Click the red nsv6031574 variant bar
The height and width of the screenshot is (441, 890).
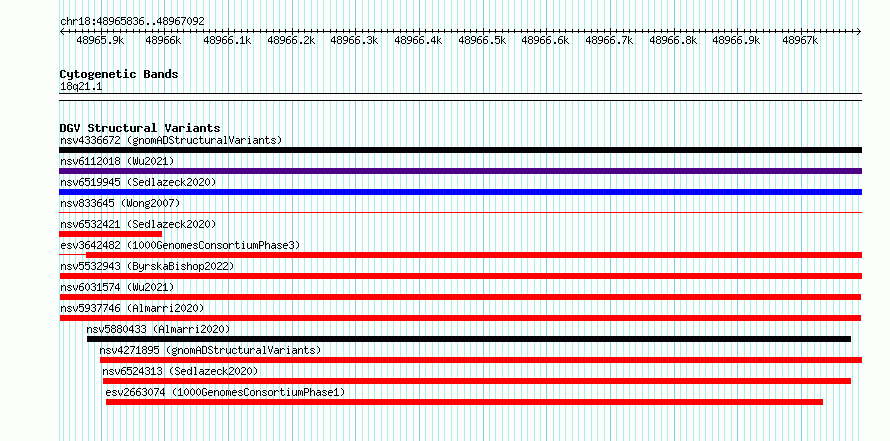(460, 297)
